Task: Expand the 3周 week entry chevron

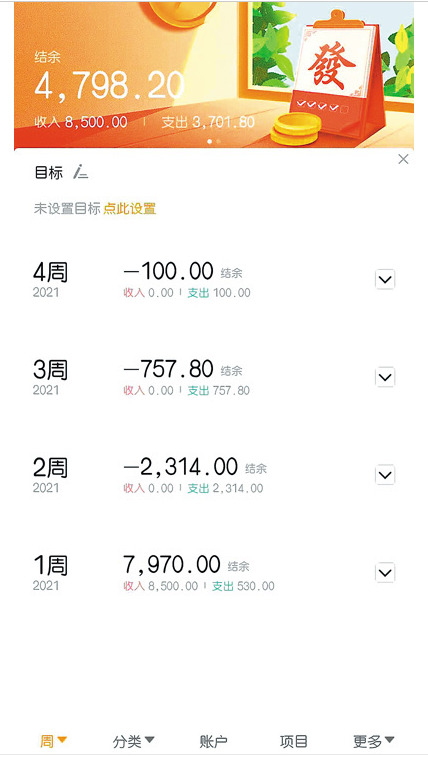Action: (x=385, y=377)
